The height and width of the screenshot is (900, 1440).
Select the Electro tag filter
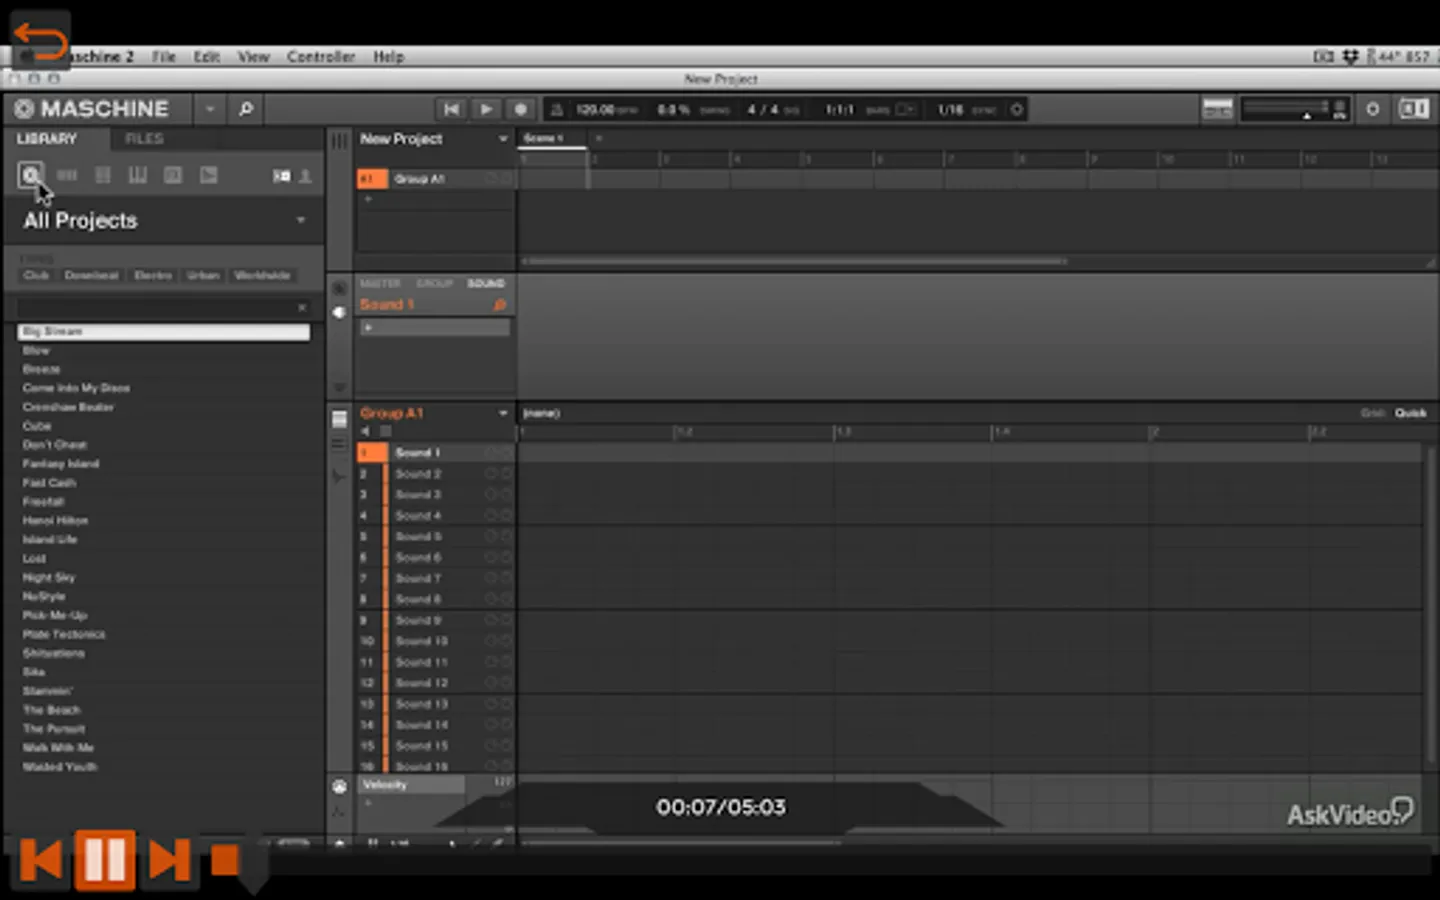[x=153, y=275]
